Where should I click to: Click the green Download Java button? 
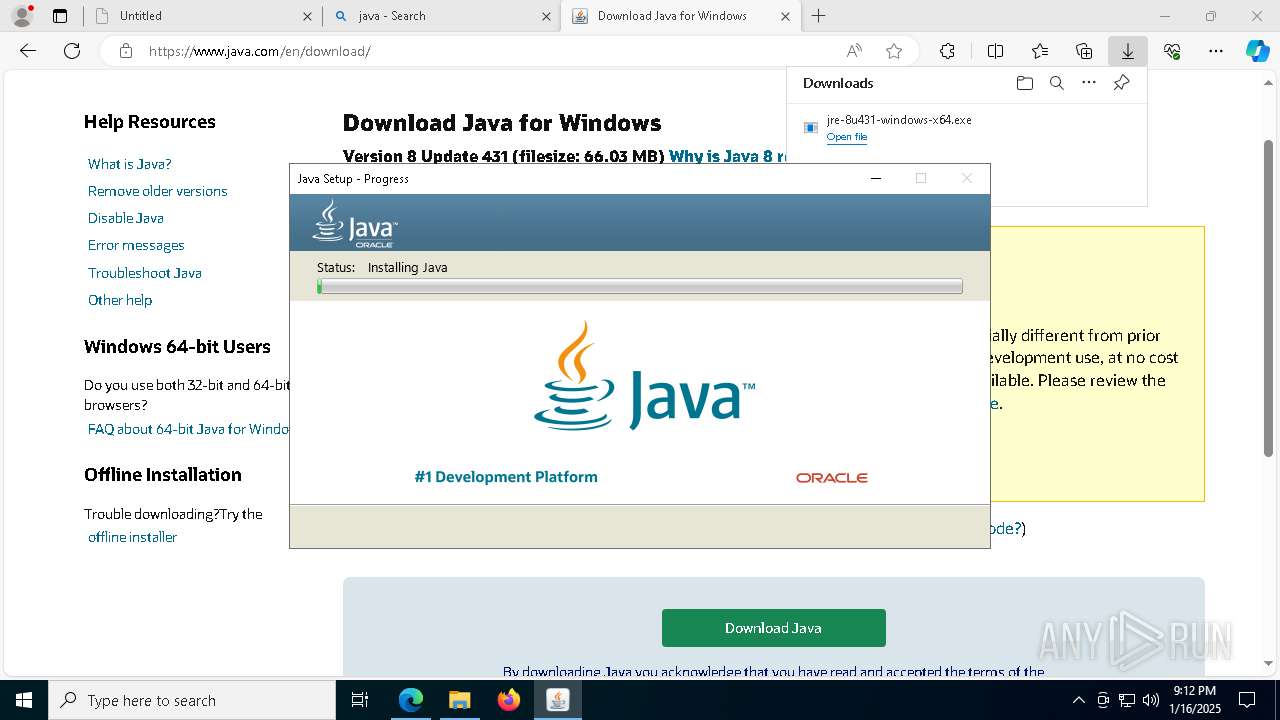(x=773, y=628)
